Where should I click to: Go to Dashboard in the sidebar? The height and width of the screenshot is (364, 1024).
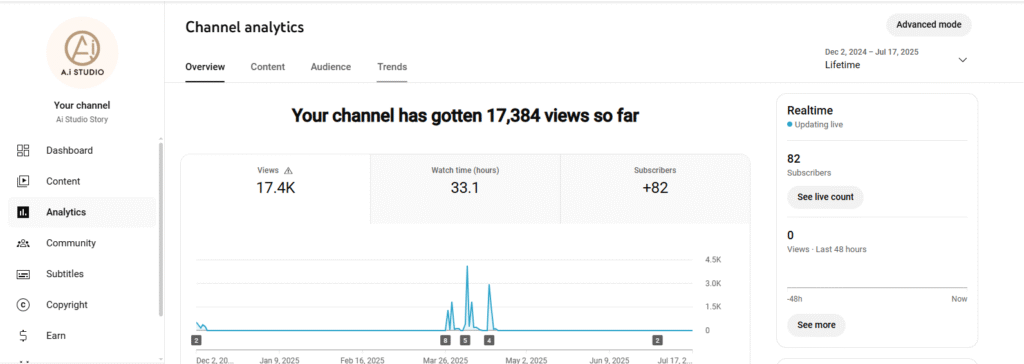(x=82, y=150)
